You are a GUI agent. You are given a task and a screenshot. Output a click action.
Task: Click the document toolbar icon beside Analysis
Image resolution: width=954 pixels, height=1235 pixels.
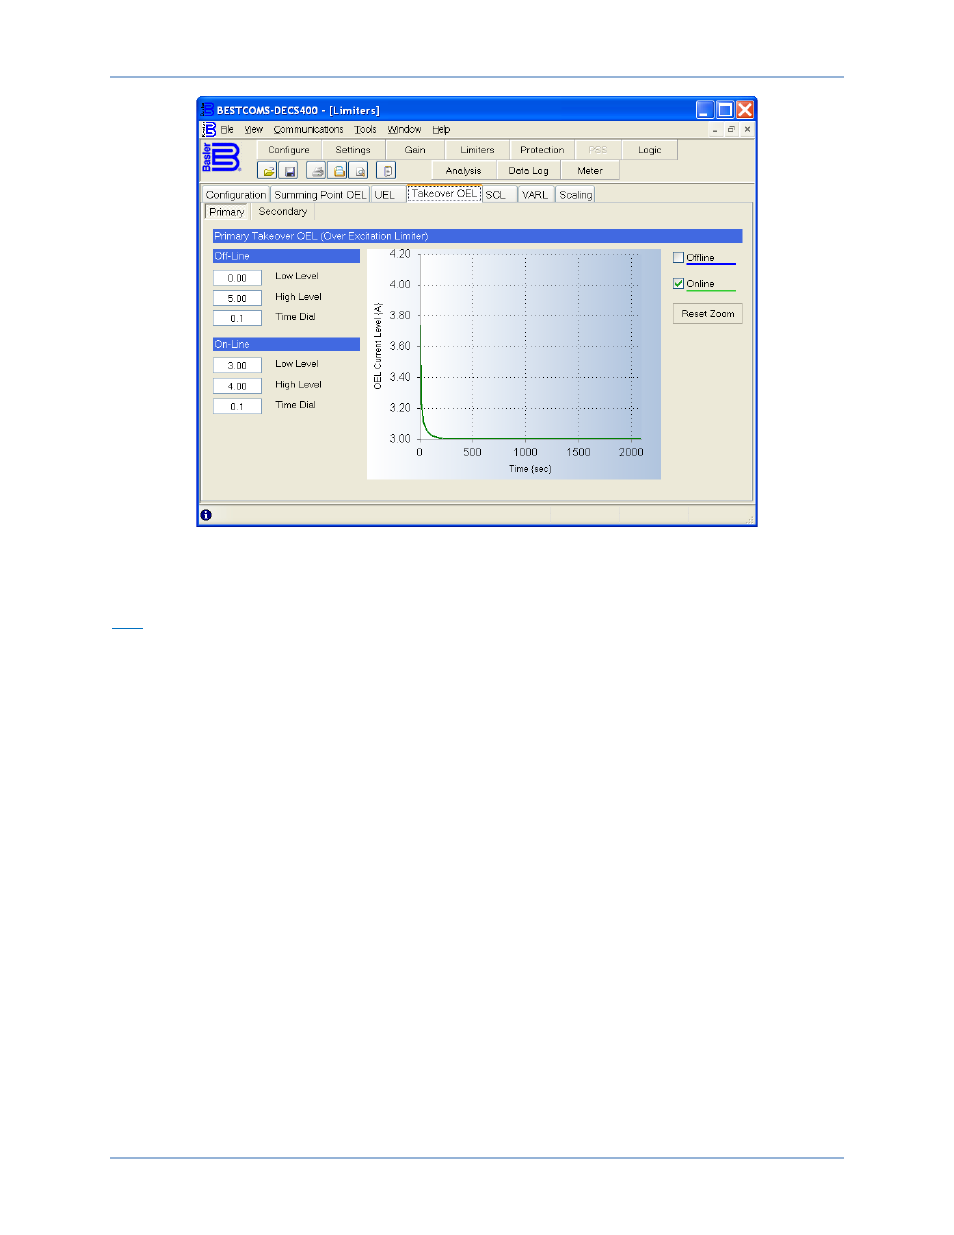[387, 171]
